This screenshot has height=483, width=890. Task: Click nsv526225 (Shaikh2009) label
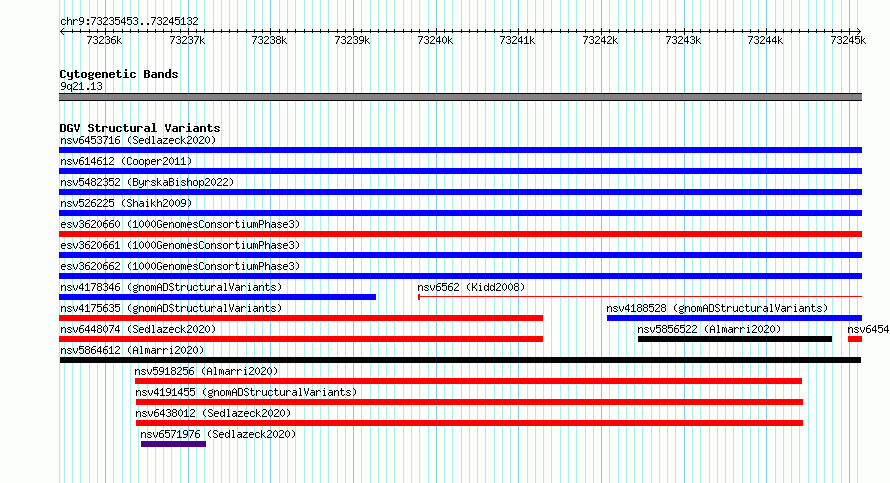pyautogui.click(x=126, y=203)
